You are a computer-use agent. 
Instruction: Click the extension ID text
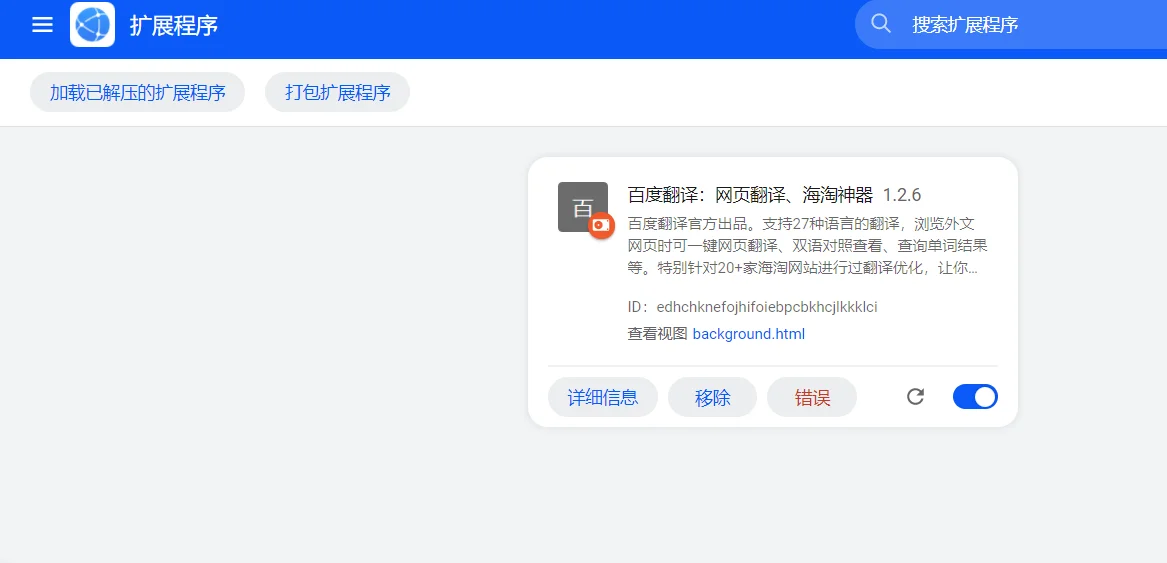click(752, 307)
